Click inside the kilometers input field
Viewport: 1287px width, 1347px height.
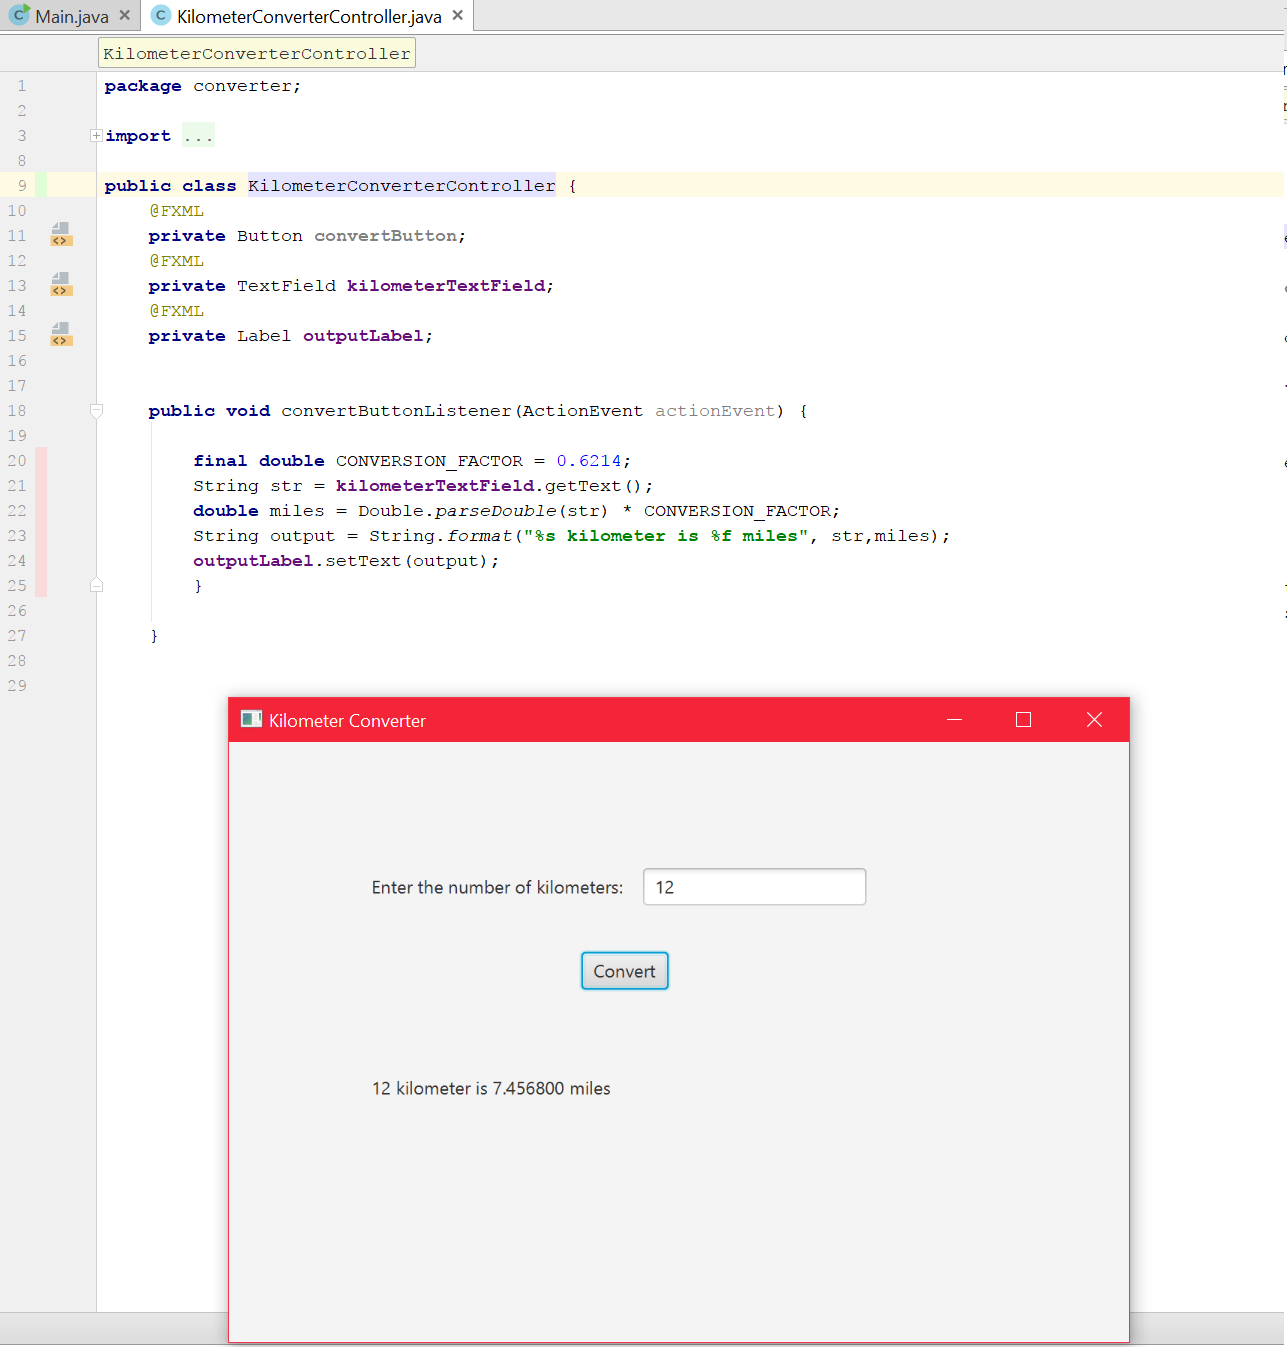(x=754, y=887)
